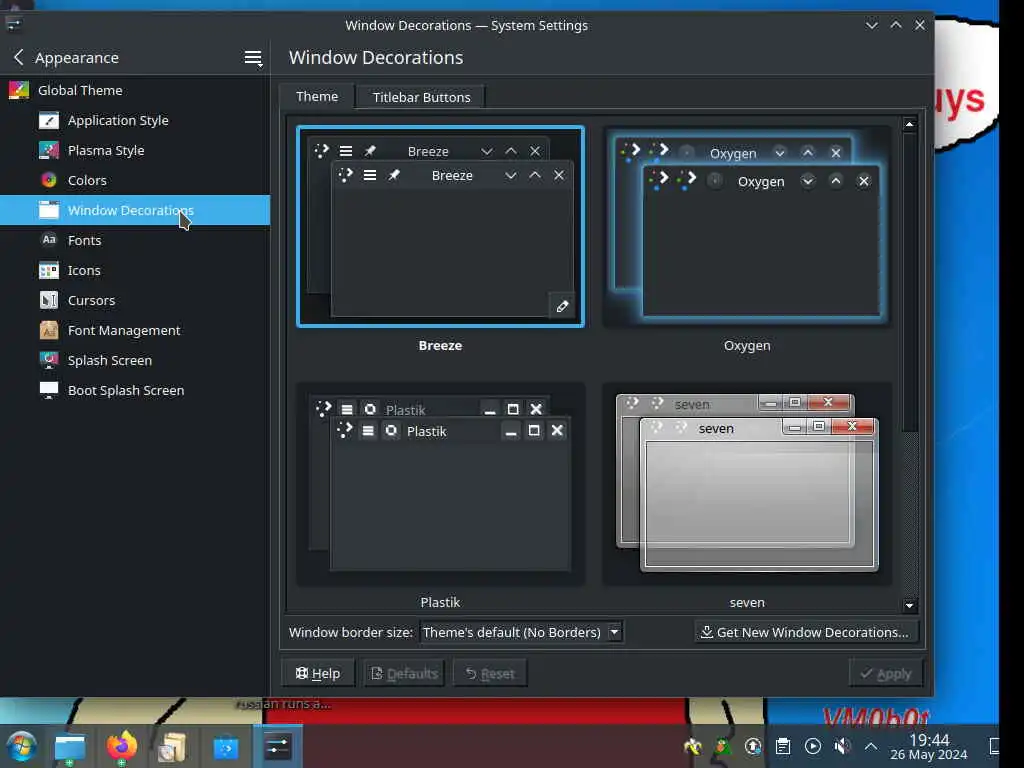Open Global Theme settings
The image size is (1024, 768).
(x=135, y=90)
